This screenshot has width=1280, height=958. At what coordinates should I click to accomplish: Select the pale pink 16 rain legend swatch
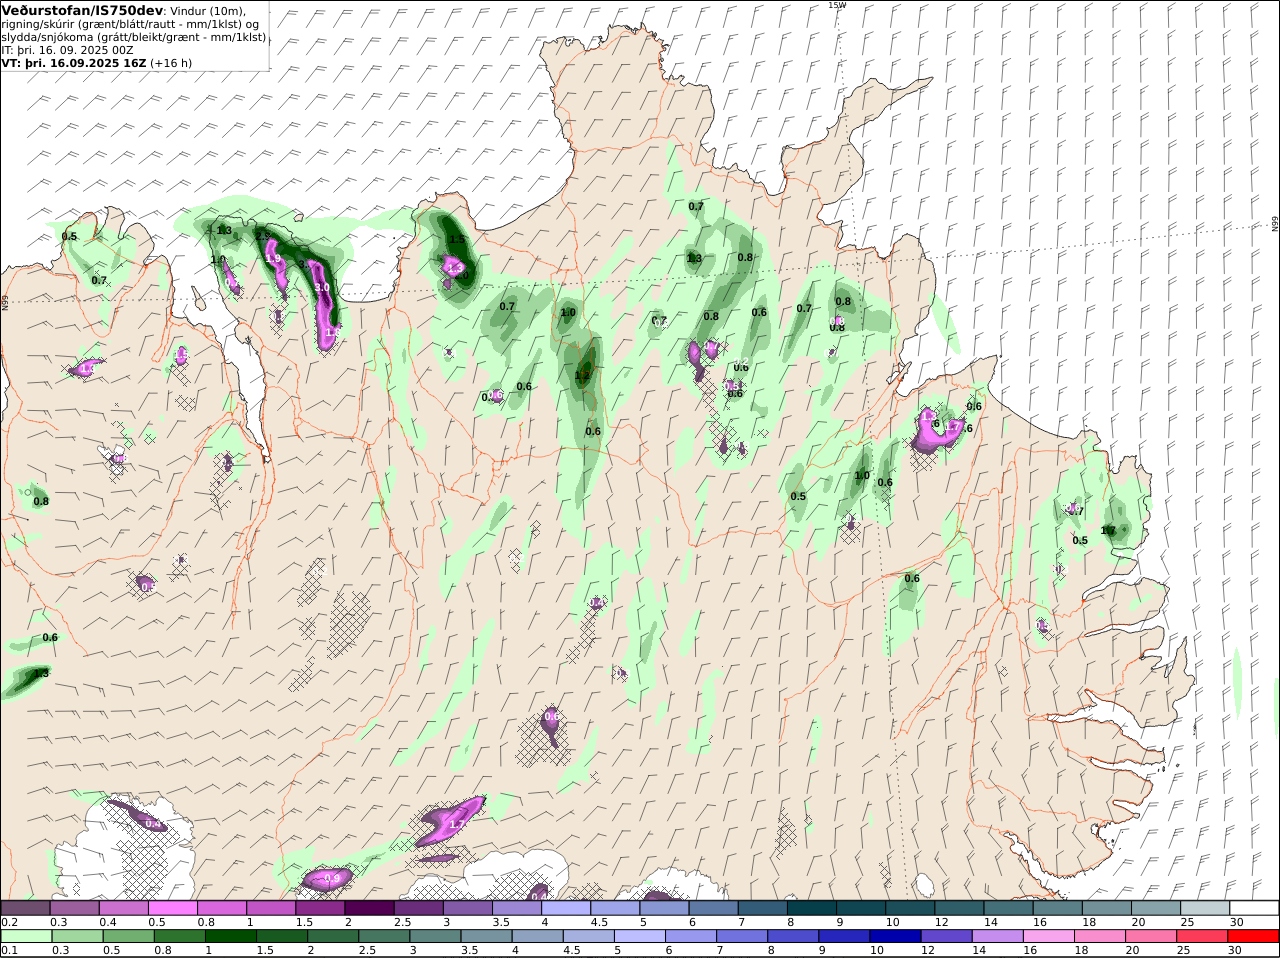tap(1049, 936)
